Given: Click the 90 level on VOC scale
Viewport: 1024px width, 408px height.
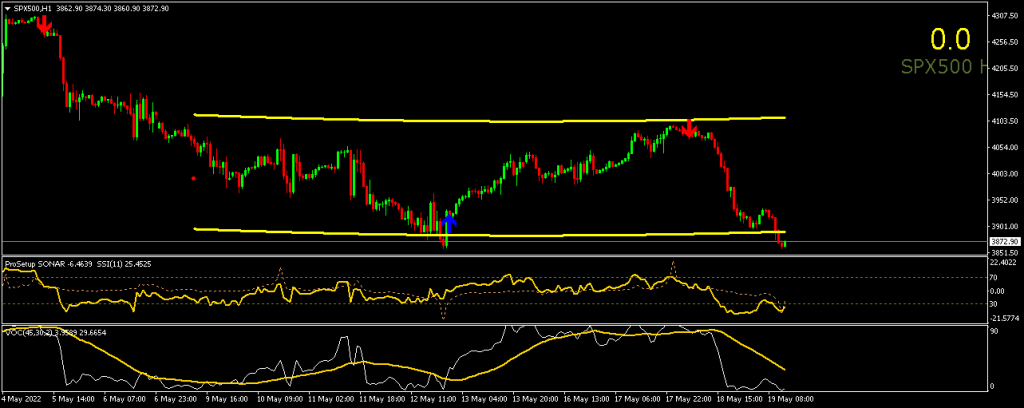Looking at the screenshot, I should [996, 330].
